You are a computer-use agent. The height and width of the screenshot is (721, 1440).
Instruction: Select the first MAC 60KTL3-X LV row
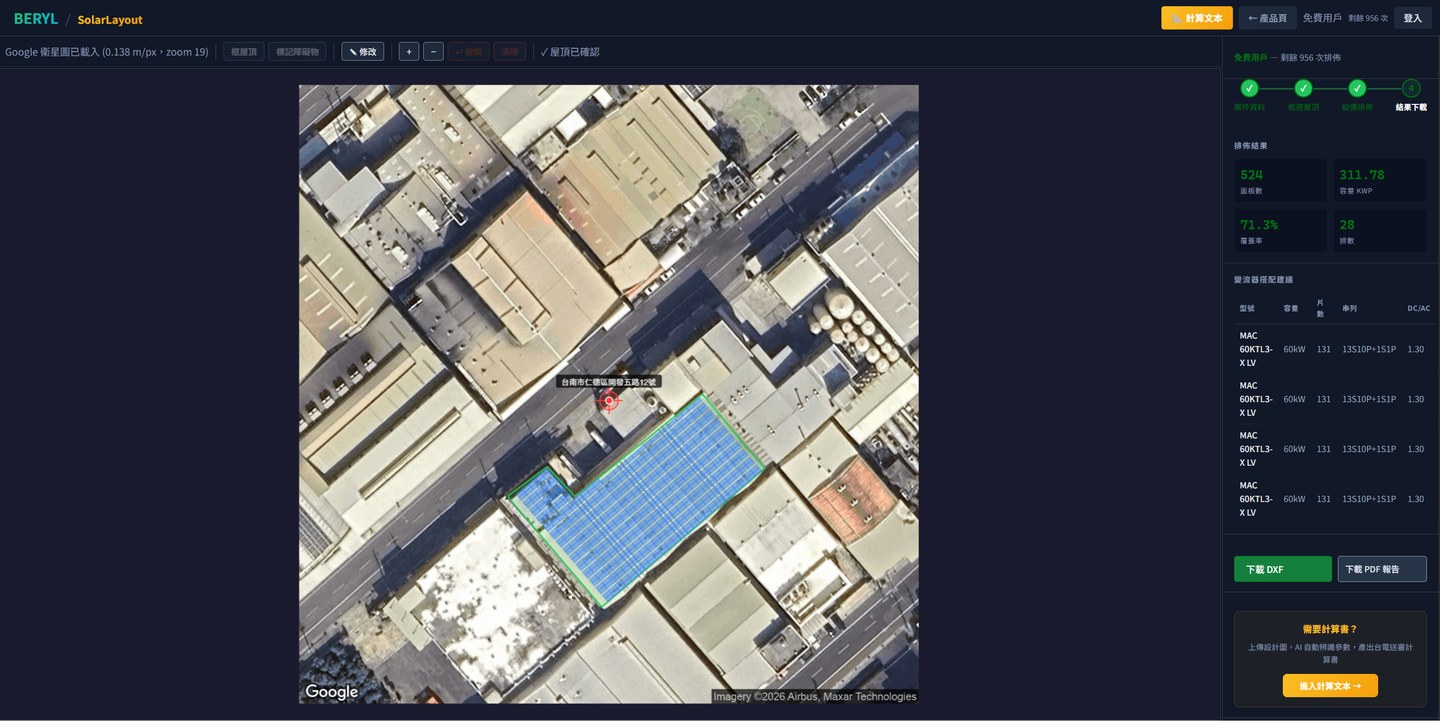[1334, 349]
